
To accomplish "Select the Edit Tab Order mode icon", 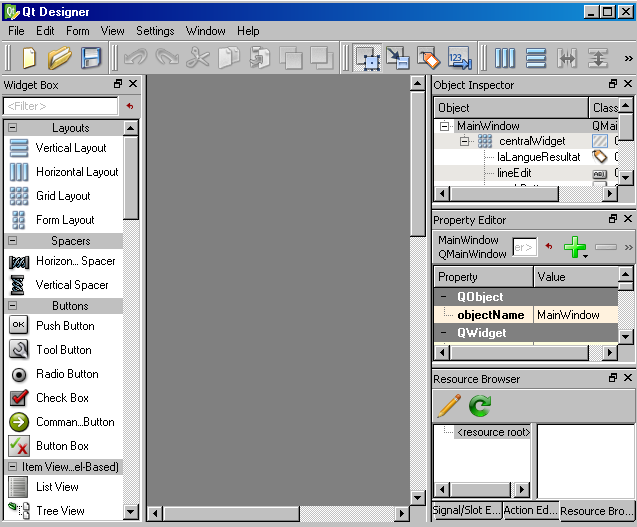I will click(x=459, y=58).
